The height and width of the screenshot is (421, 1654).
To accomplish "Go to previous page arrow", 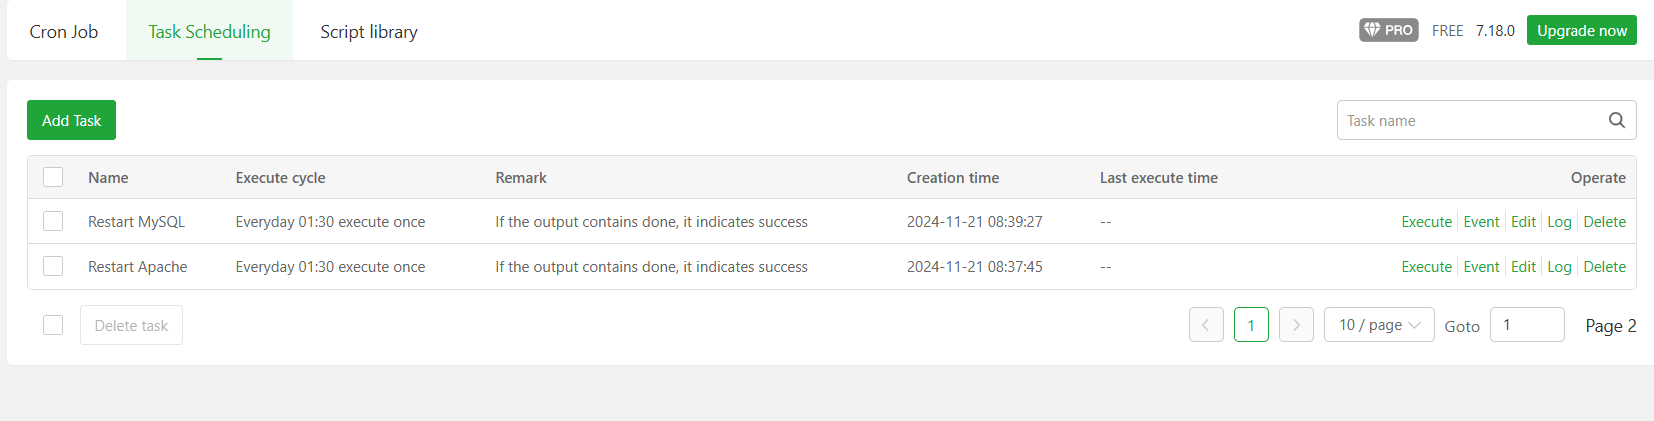I will [1206, 325].
